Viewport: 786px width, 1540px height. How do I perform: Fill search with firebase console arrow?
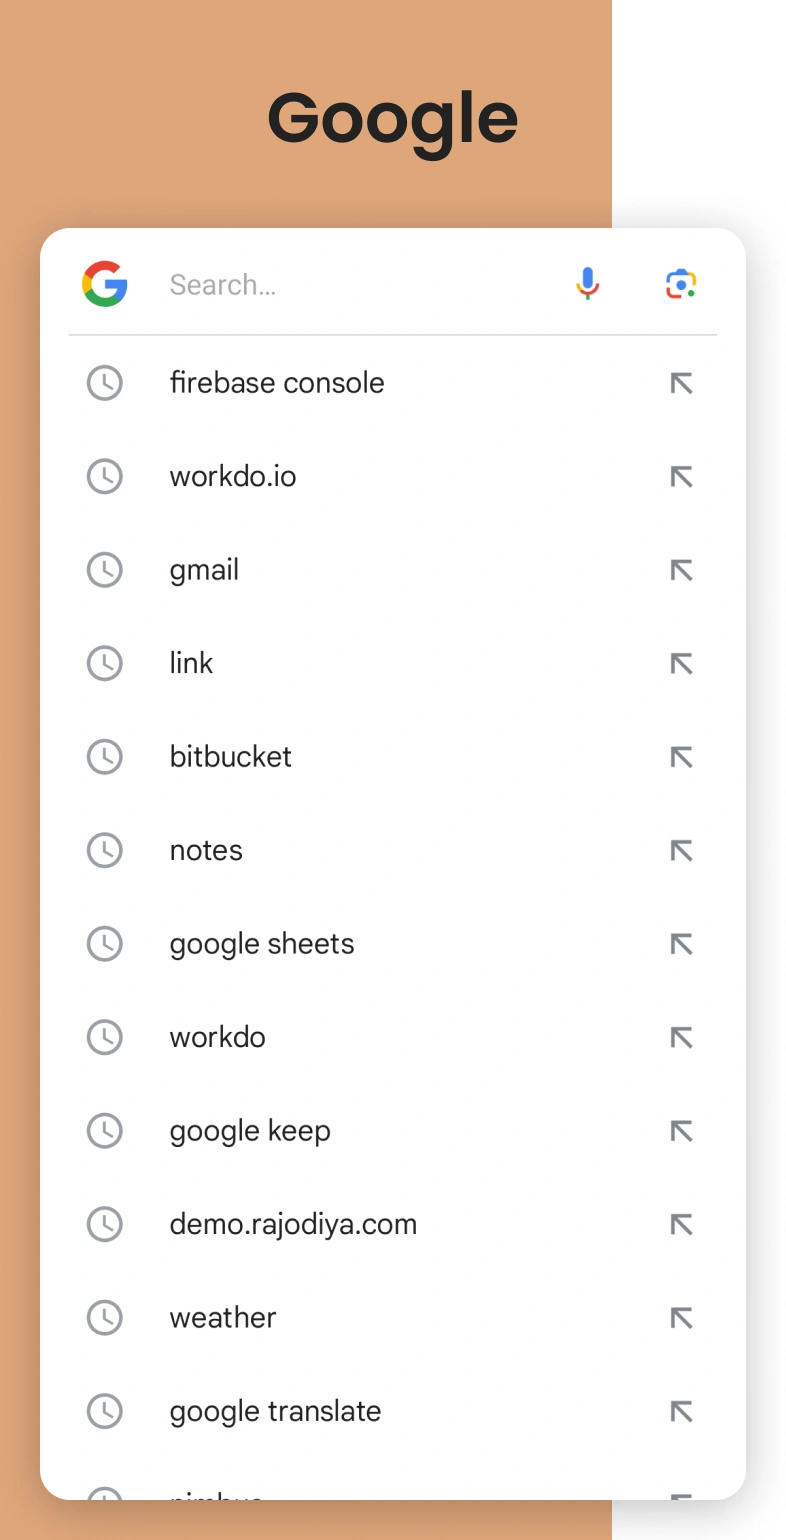681,383
